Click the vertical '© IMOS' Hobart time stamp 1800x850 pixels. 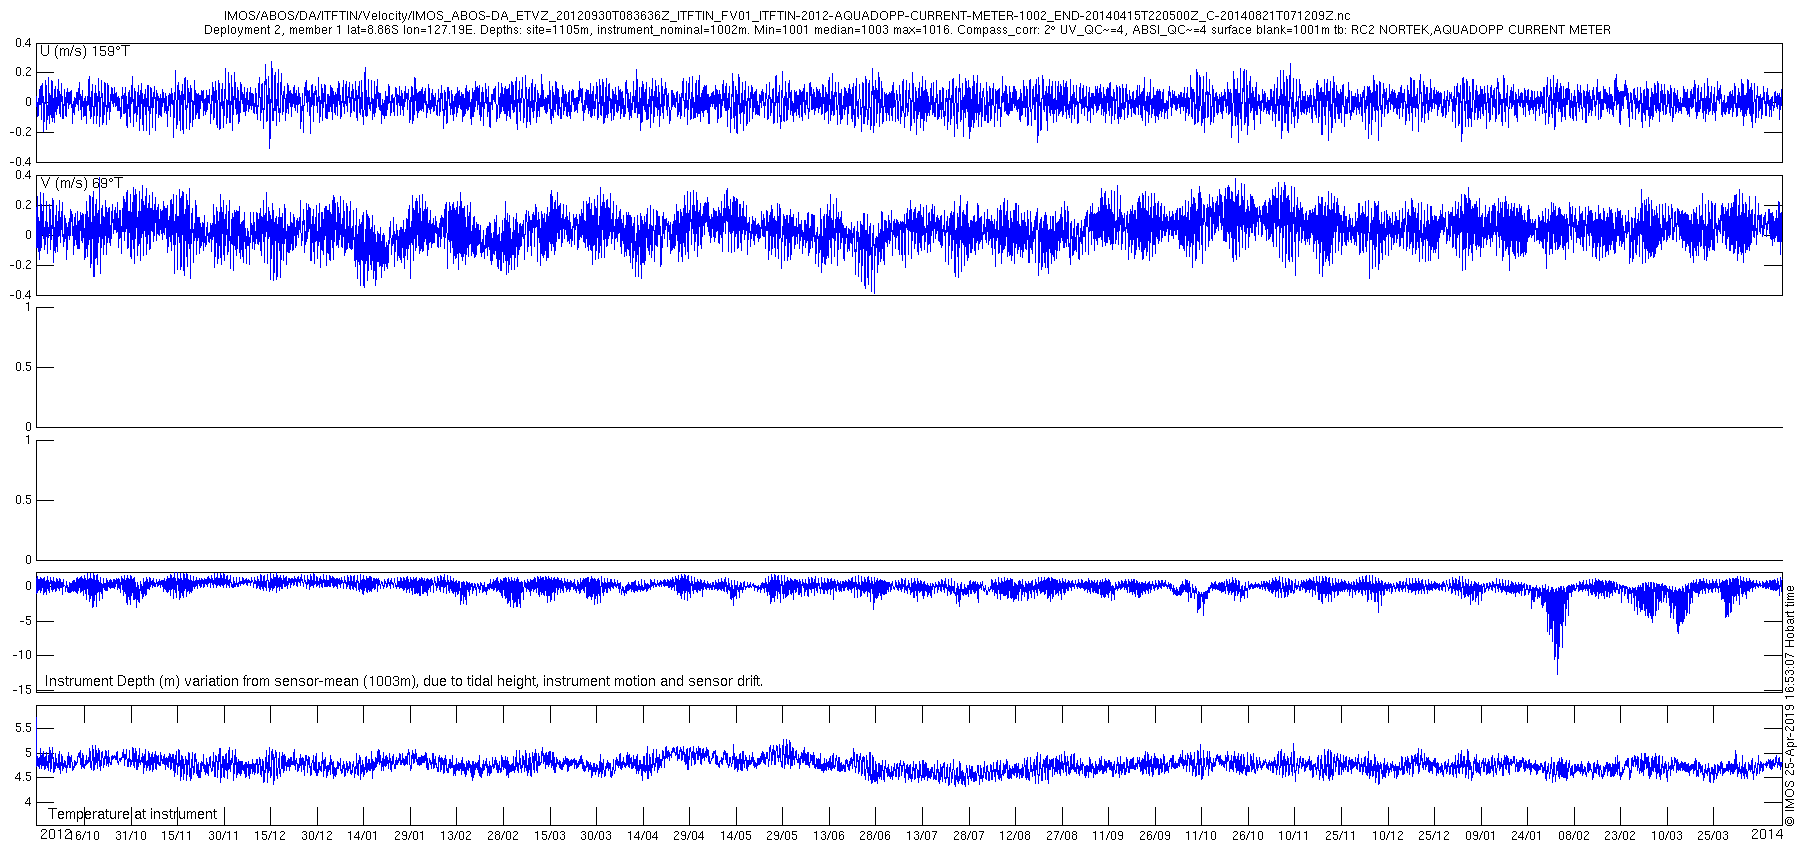click(1790, 705)
